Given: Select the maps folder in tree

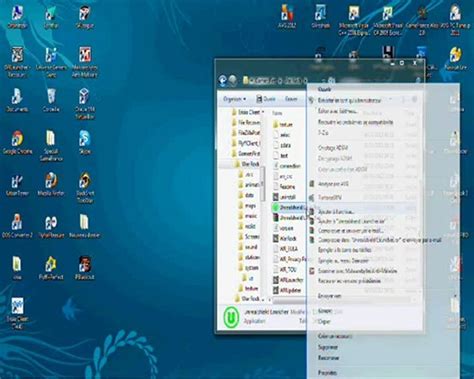Looking at the screenshot, I should click(247, 206).
